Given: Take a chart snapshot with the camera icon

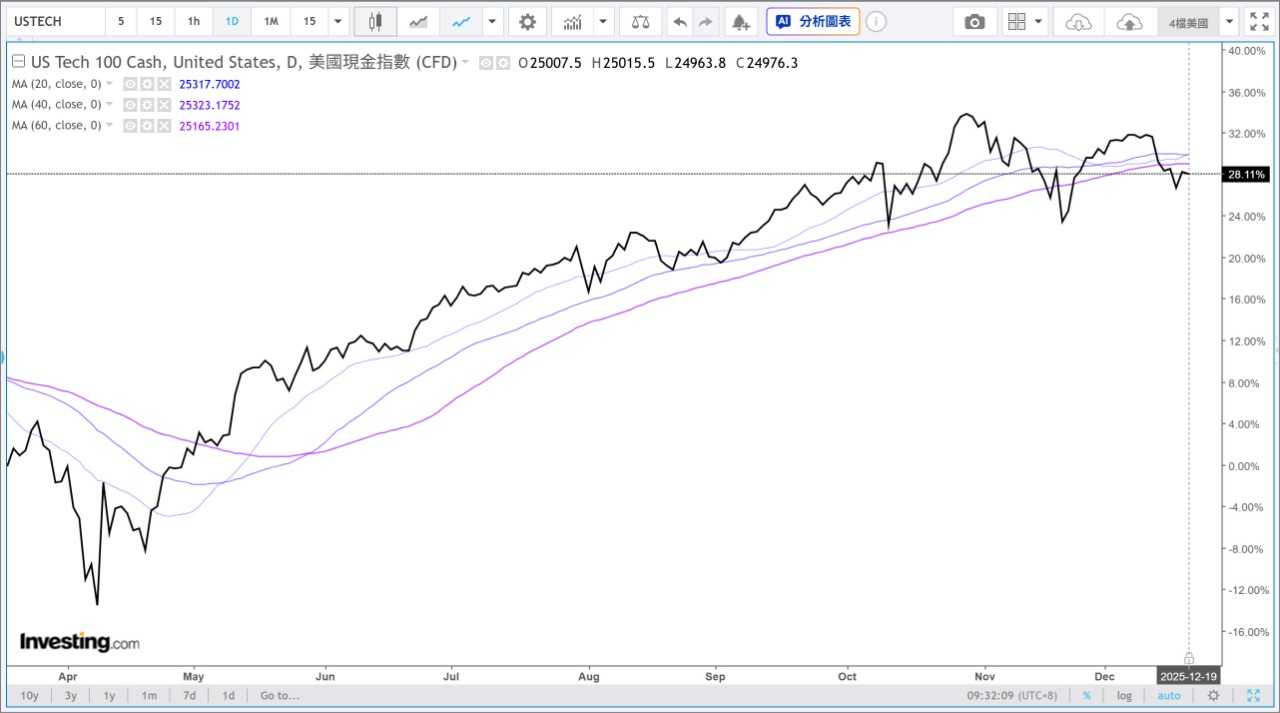Looking at the screenshot, I should (x=975, y=20).
